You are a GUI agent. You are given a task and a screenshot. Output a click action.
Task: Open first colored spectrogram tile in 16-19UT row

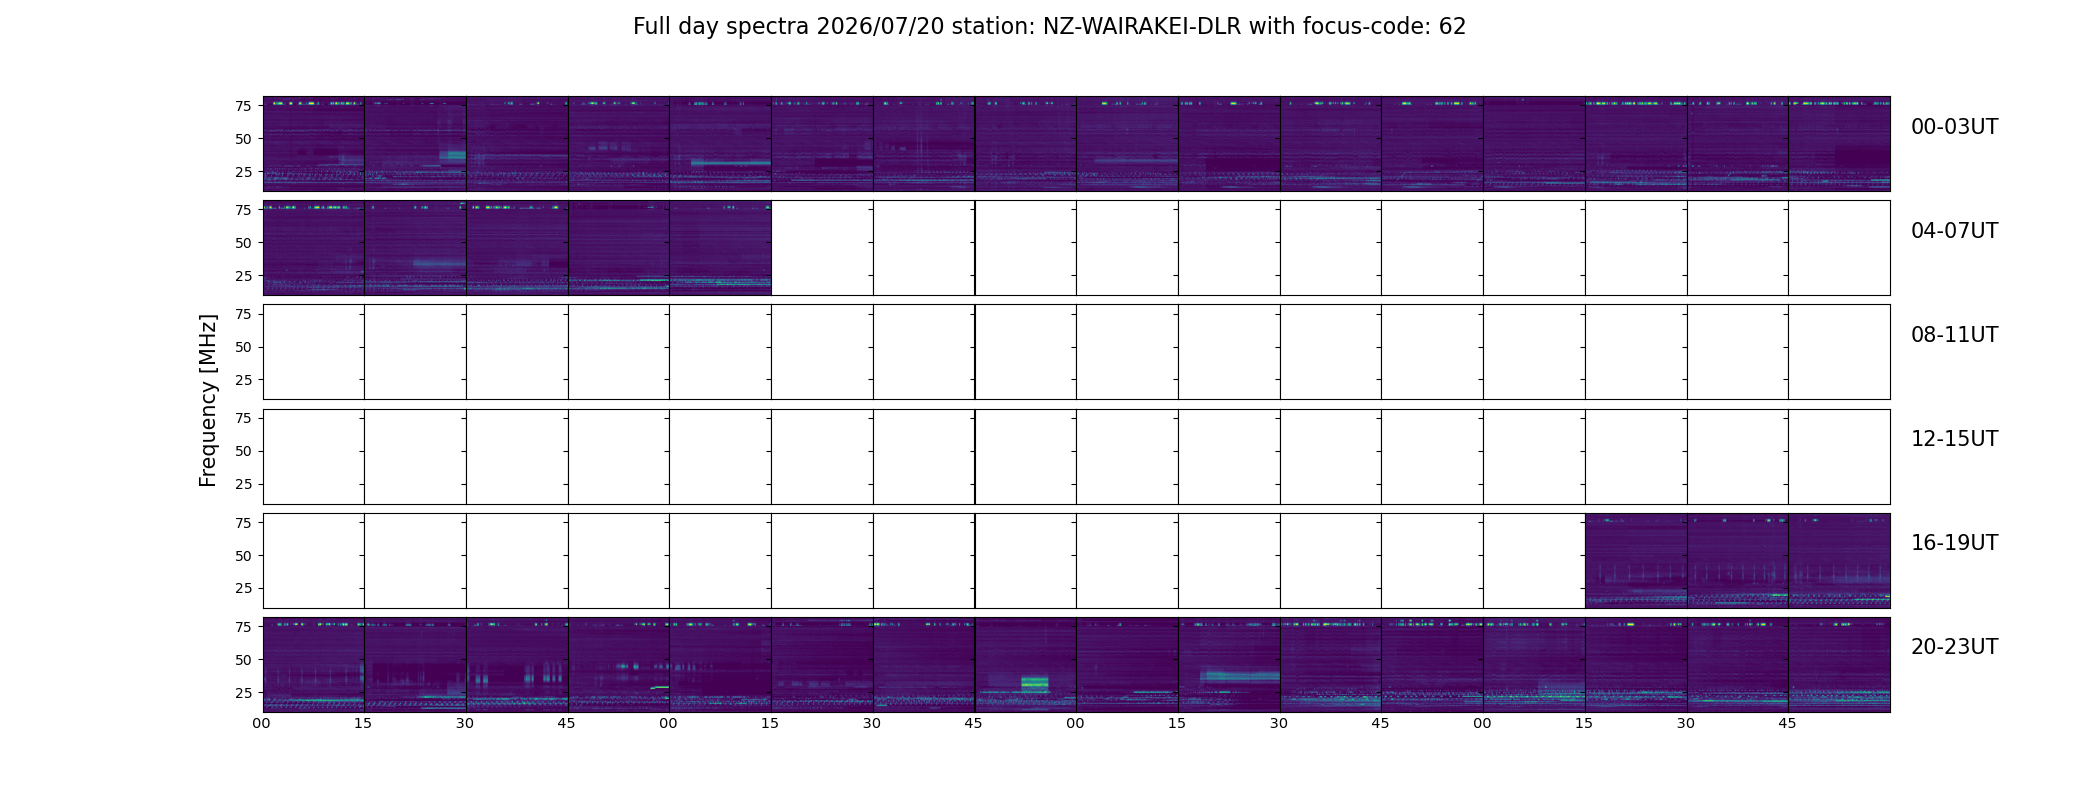[1636, 561]
